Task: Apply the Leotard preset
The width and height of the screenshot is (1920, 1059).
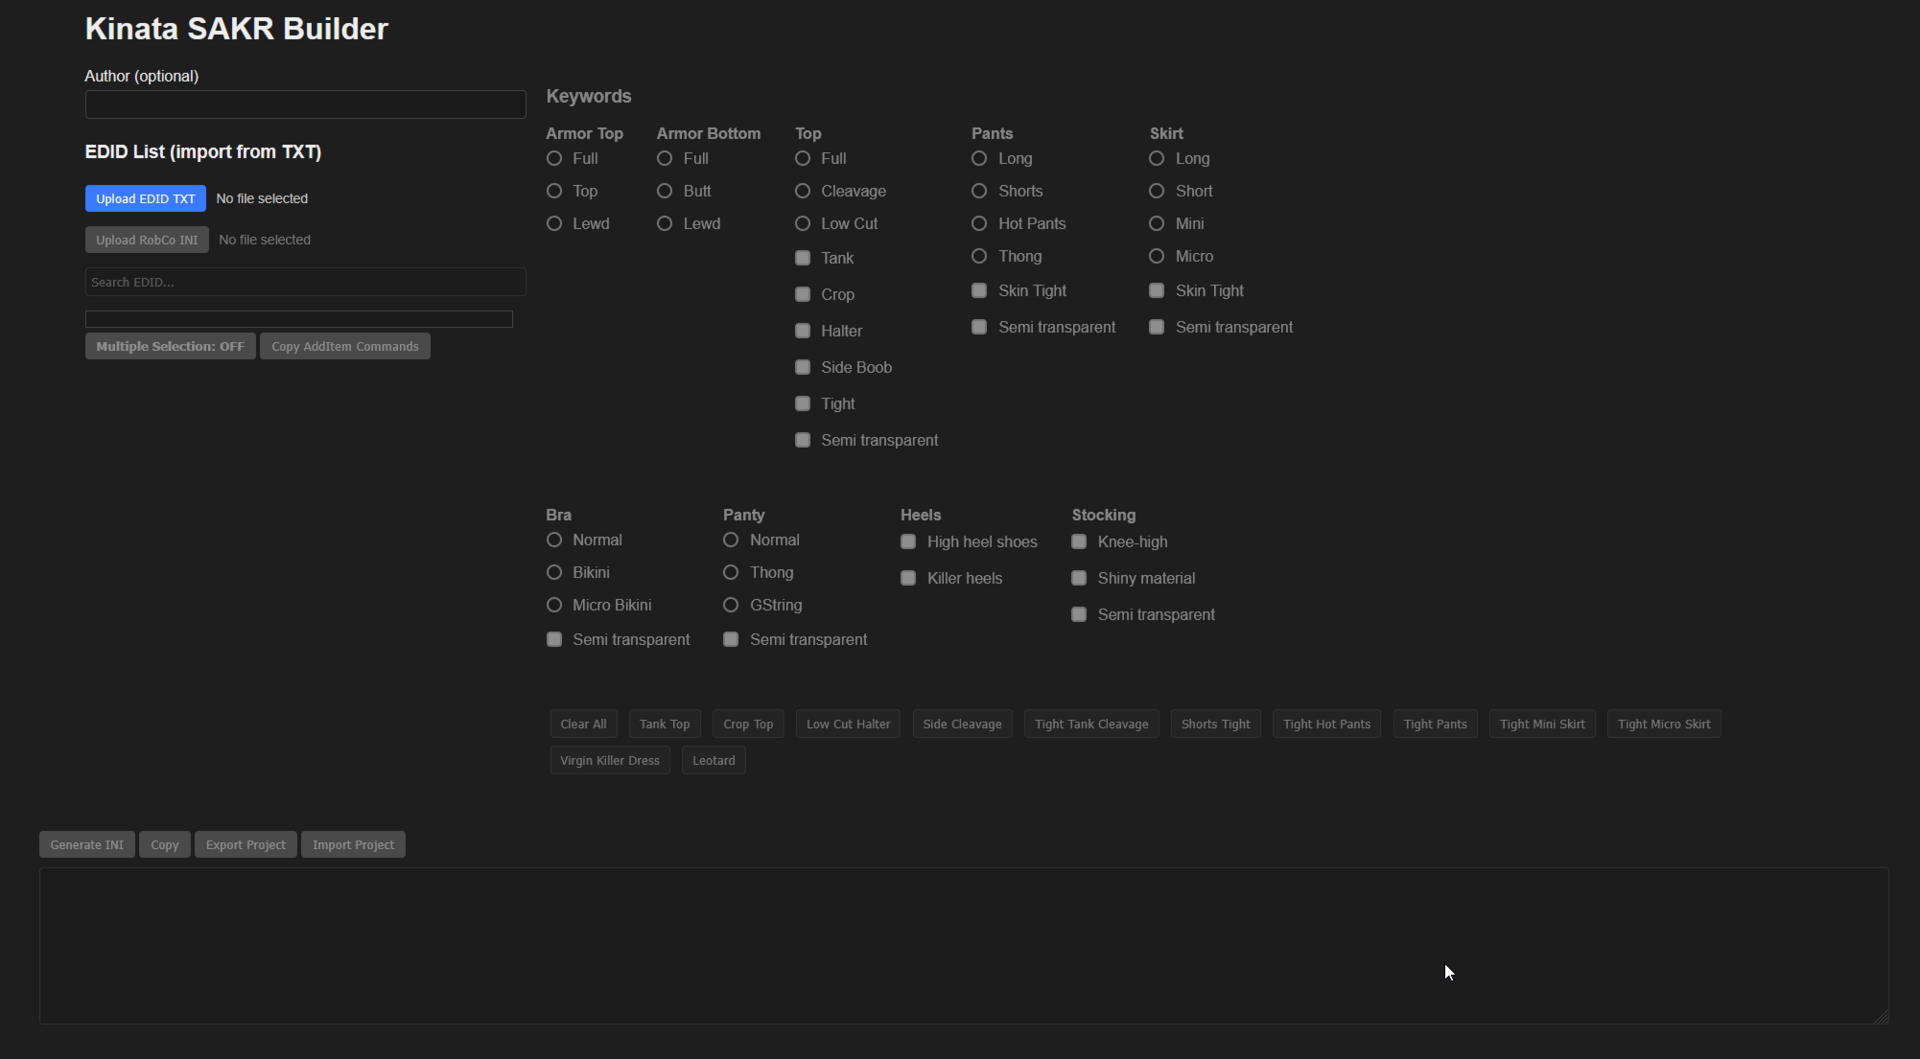Action: (x=714, y=761)
